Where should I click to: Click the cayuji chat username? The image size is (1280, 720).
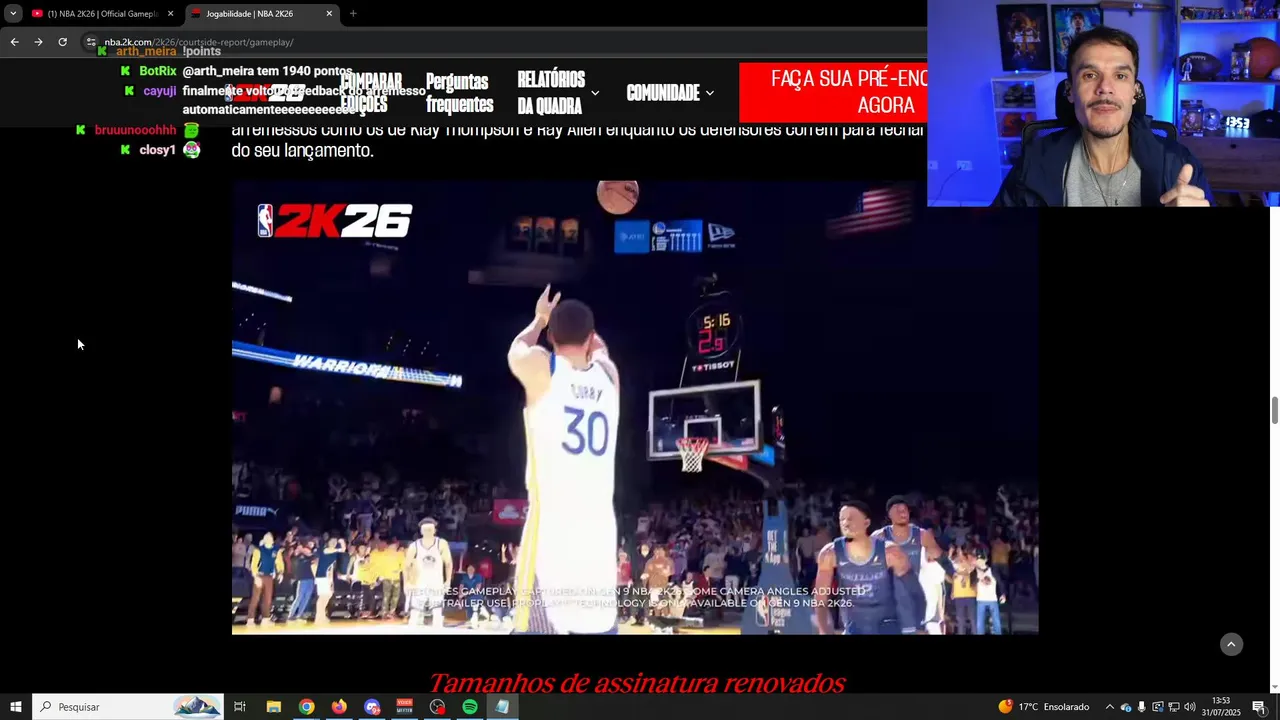(x=160, y=91)
